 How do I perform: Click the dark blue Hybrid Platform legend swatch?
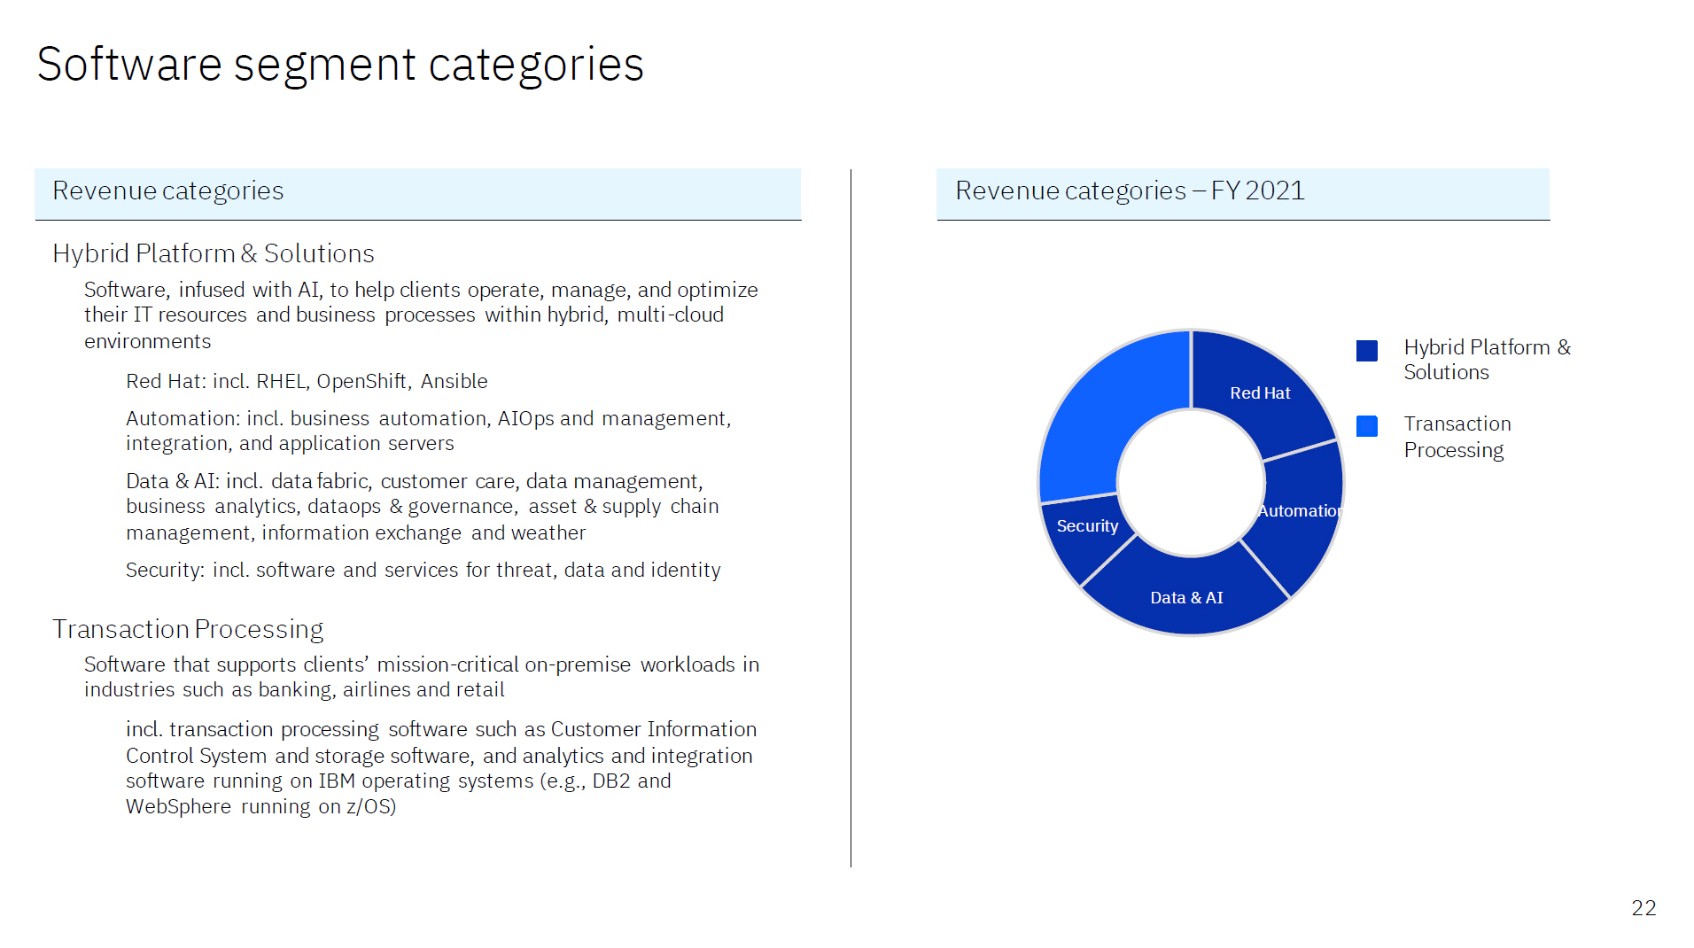pyautogui.click(x=1366, y=350)
